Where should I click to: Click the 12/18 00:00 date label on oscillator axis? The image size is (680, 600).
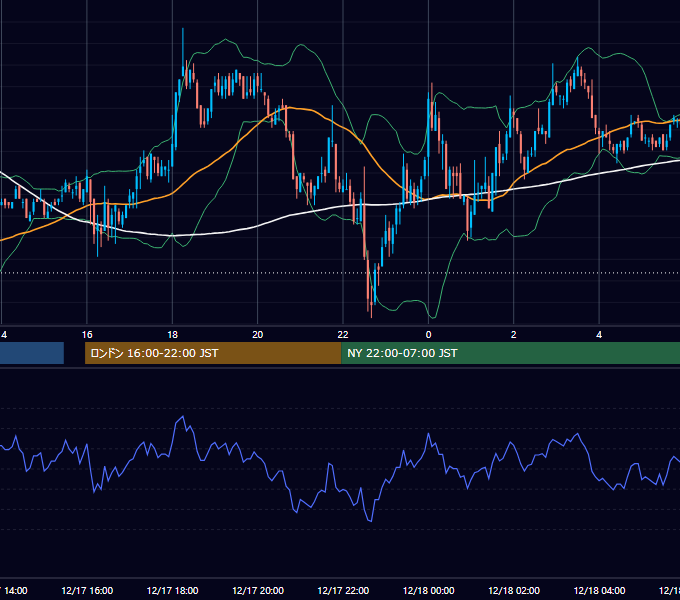pyautogui.click(x=428, y=590)
